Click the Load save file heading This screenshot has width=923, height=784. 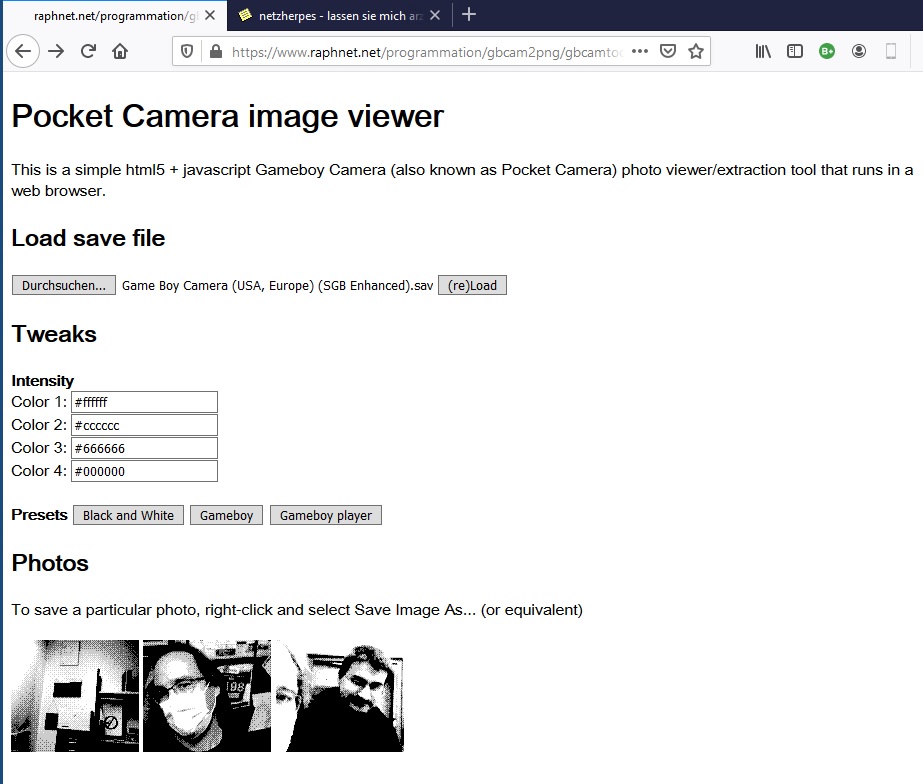pyautogui.click(x=88, y=238)
